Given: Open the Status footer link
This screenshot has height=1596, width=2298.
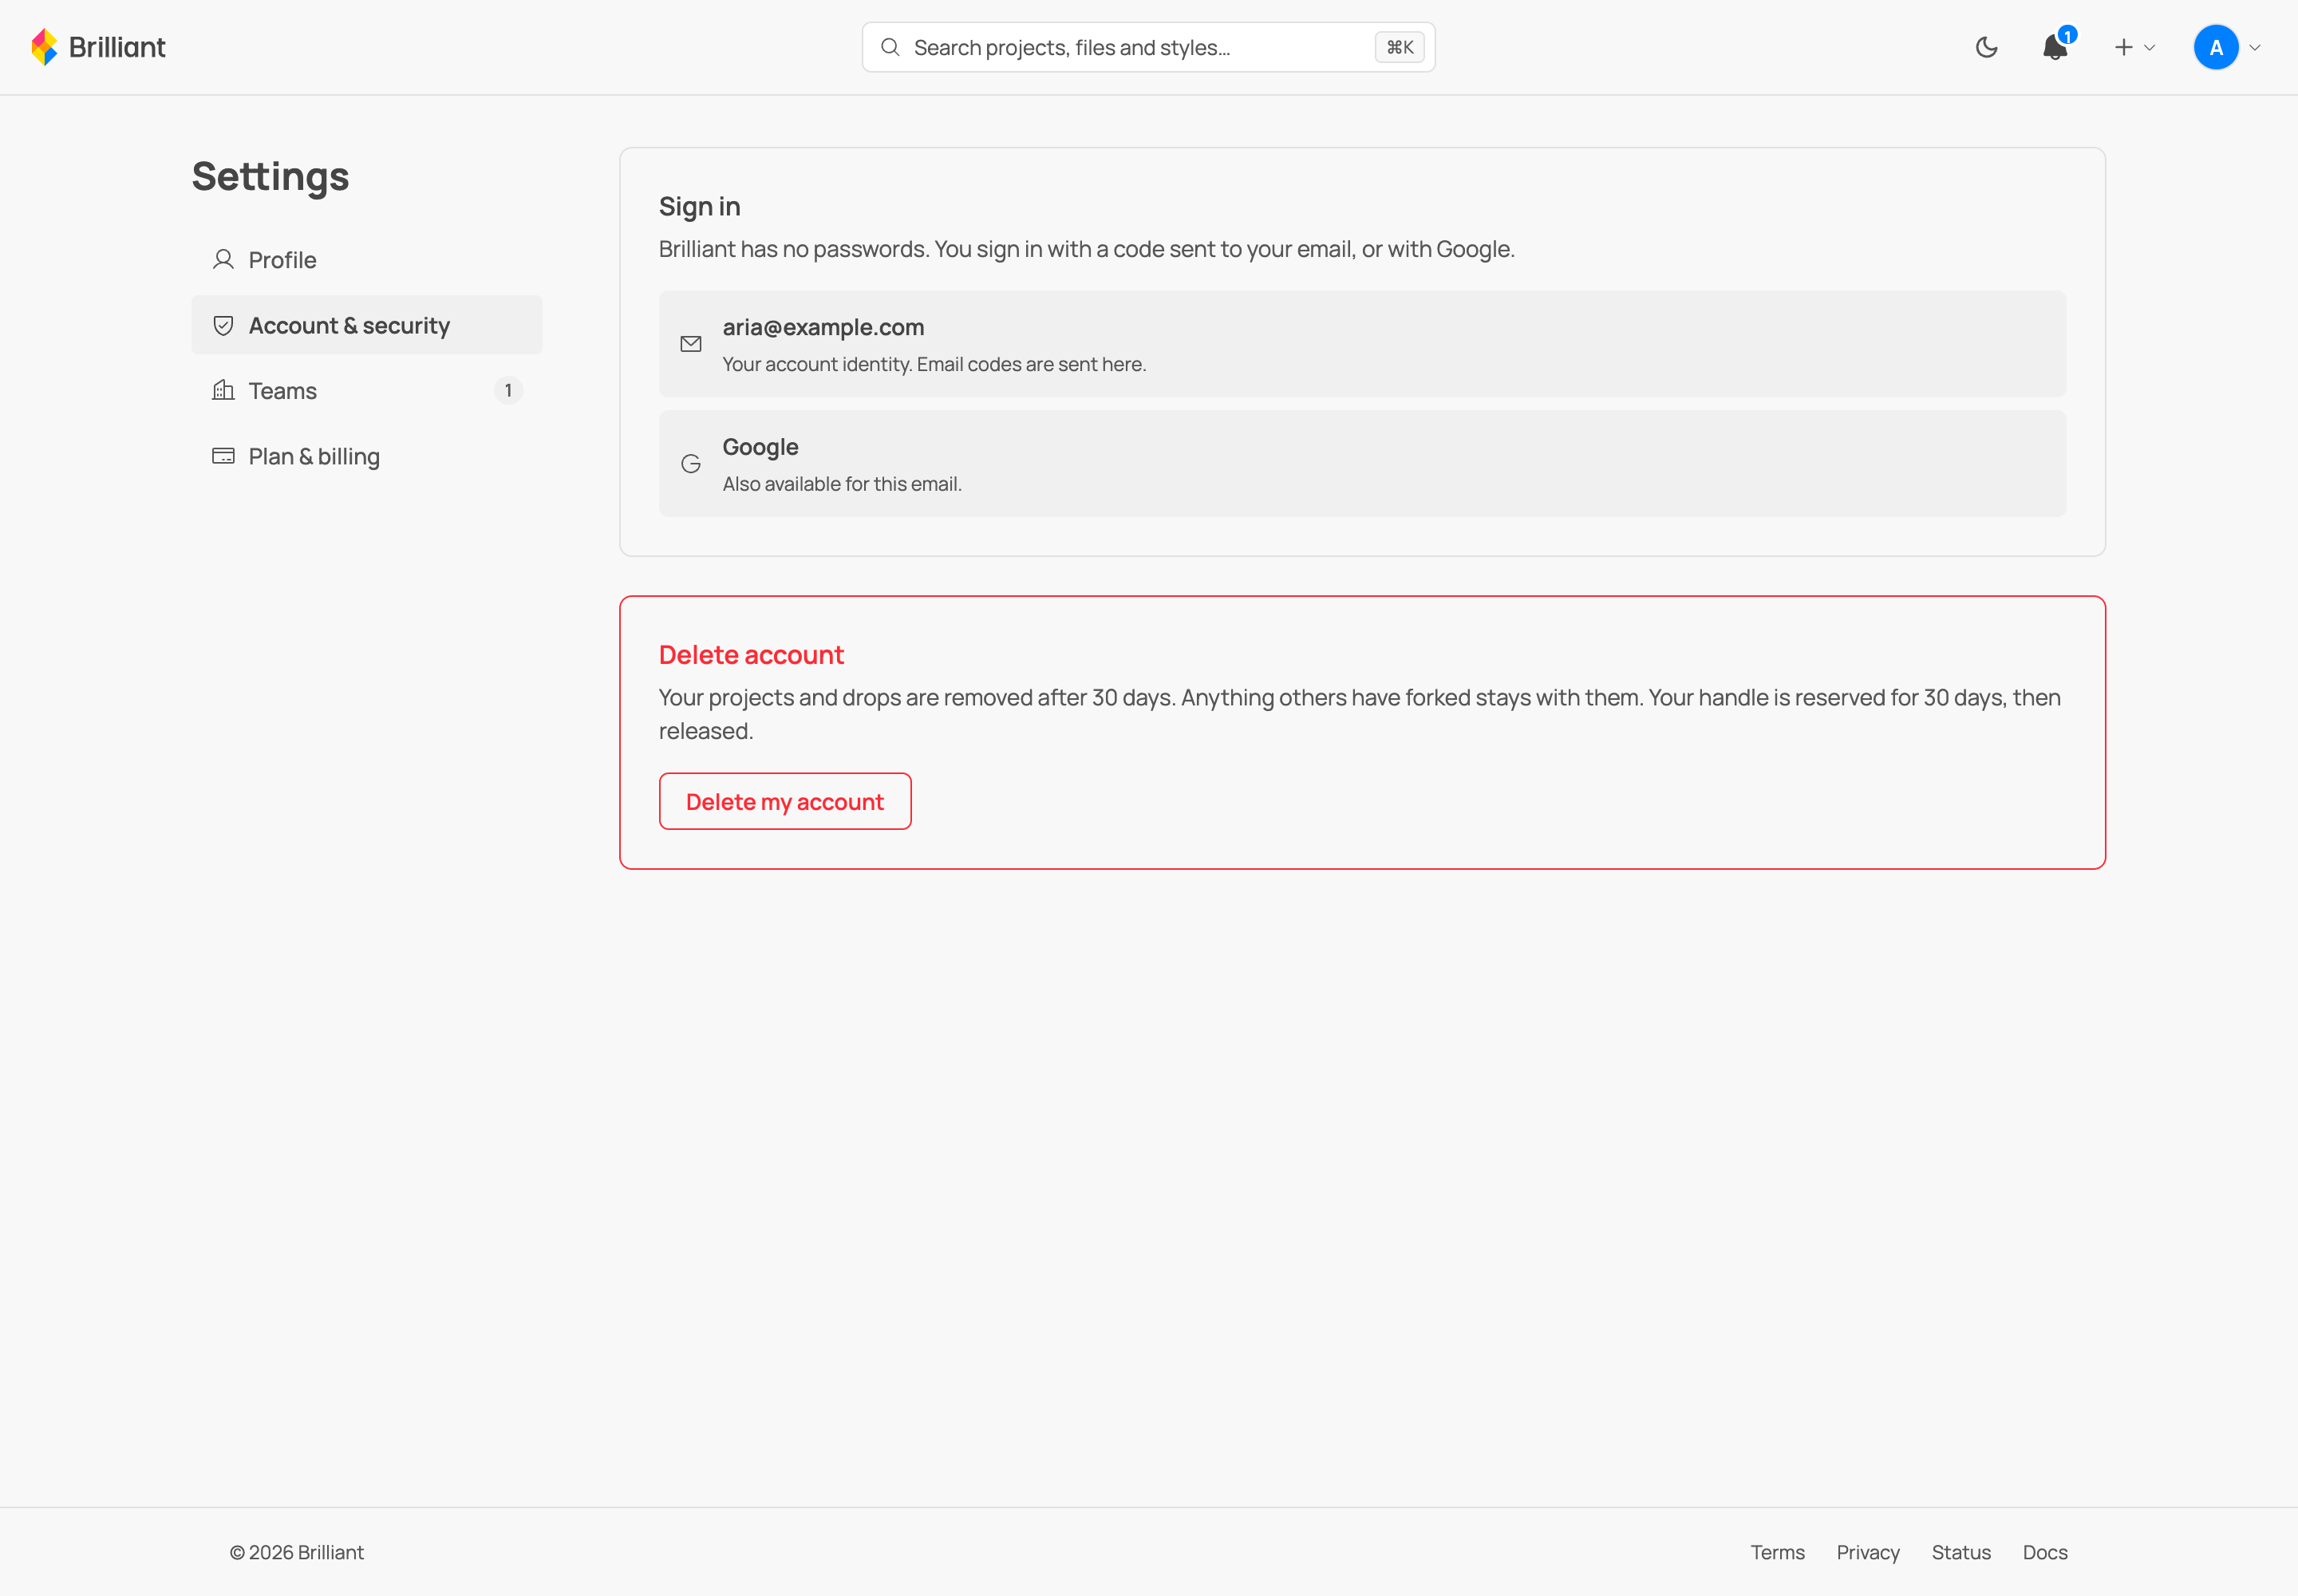Looking at the screenshot, I should [x=1960, y=1552].
